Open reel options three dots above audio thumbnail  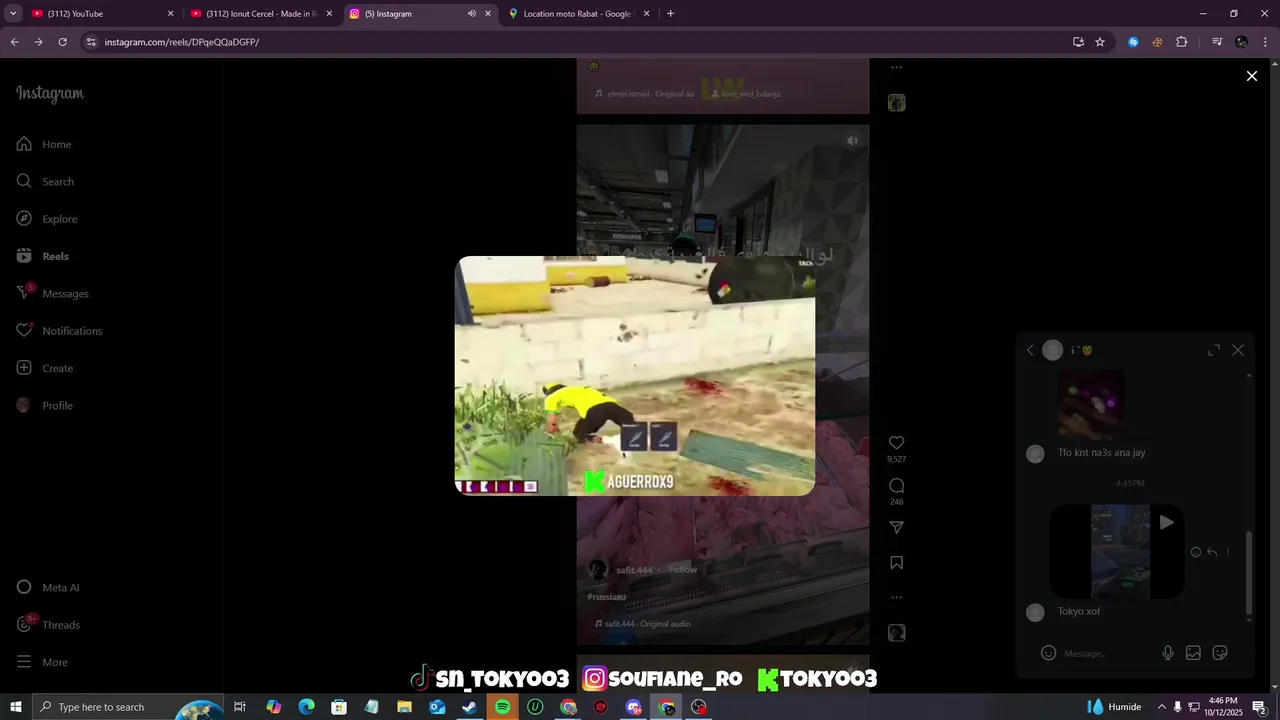pyautogui.click(x=897, y=597)
